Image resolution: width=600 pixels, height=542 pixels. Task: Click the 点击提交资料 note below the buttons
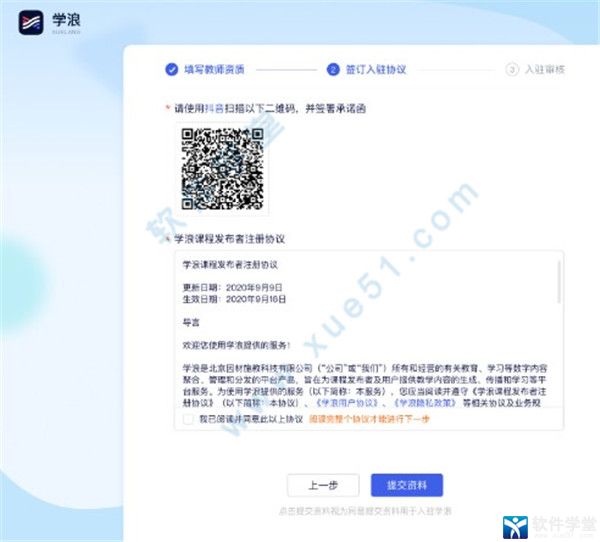(365, 511)
